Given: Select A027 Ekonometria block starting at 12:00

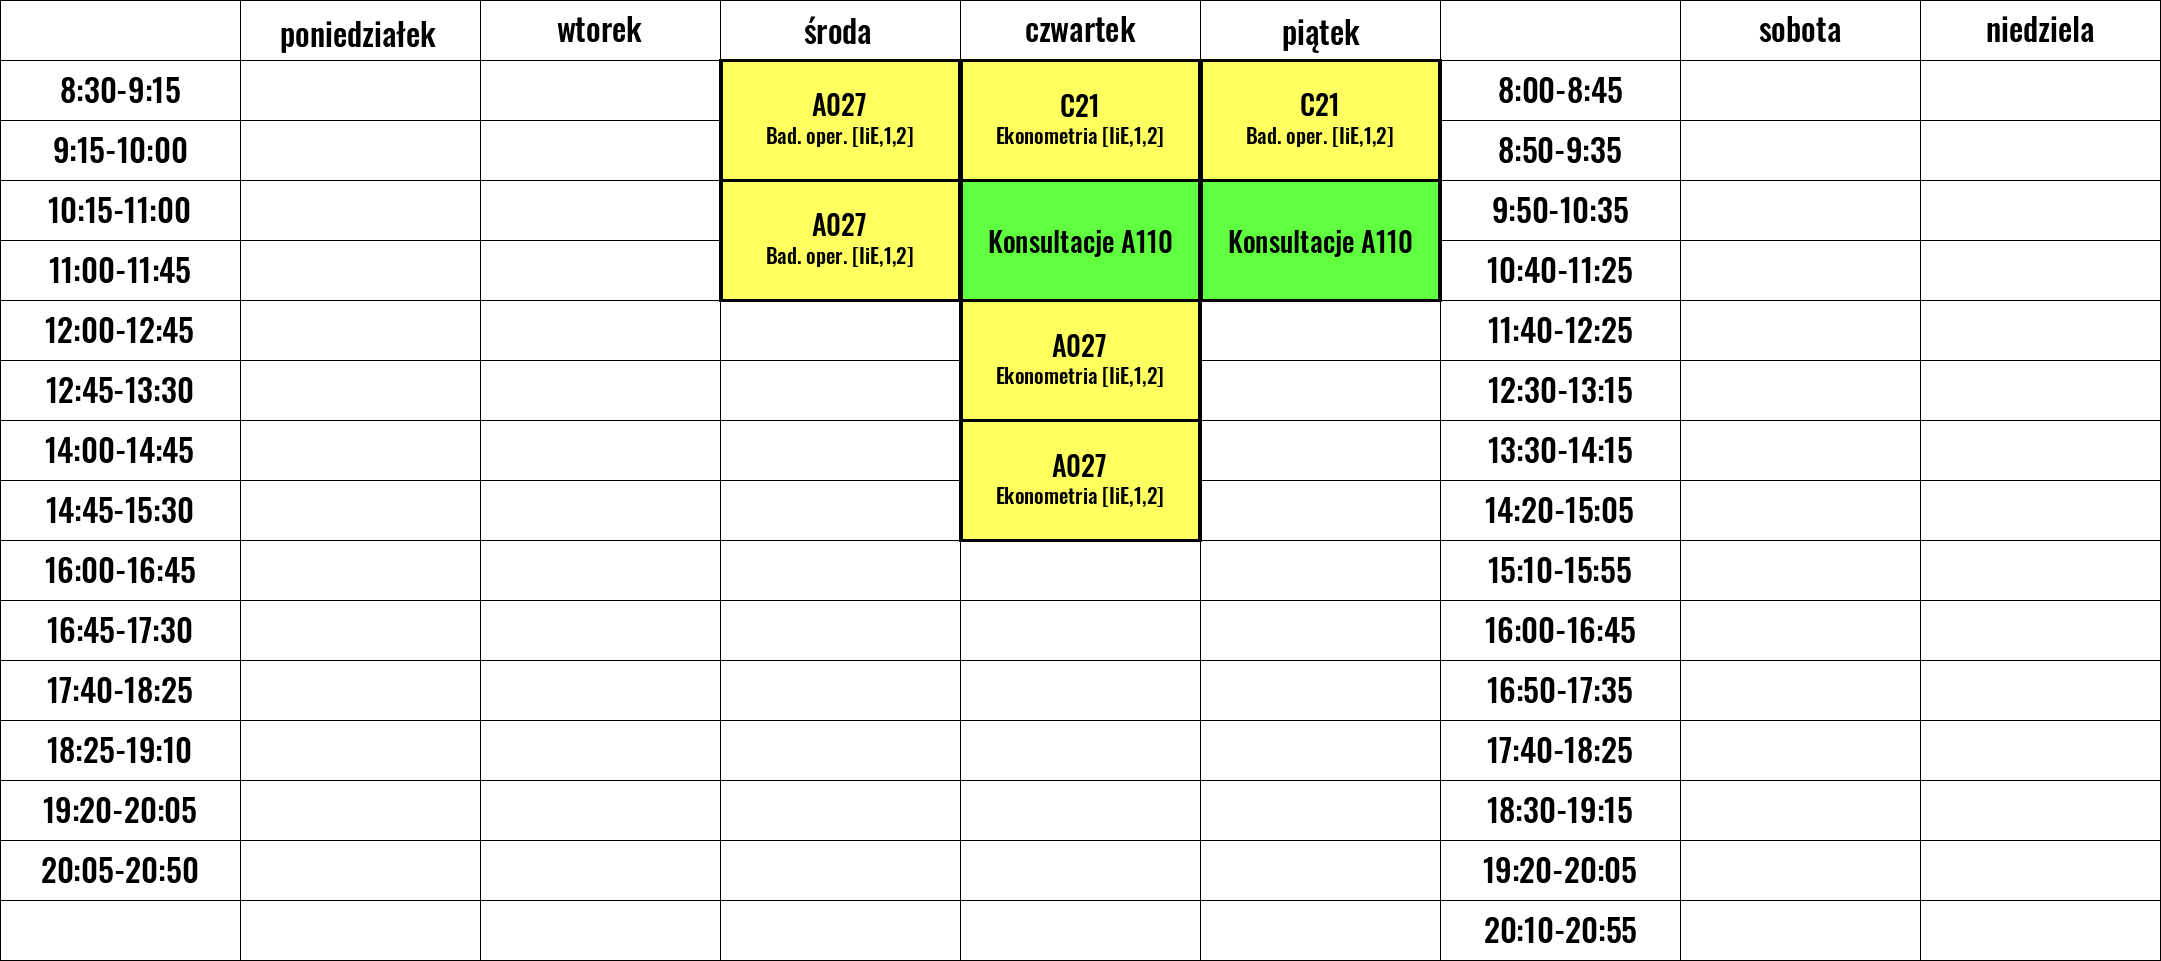Looking at the screenshot, I should point(1080,361).
